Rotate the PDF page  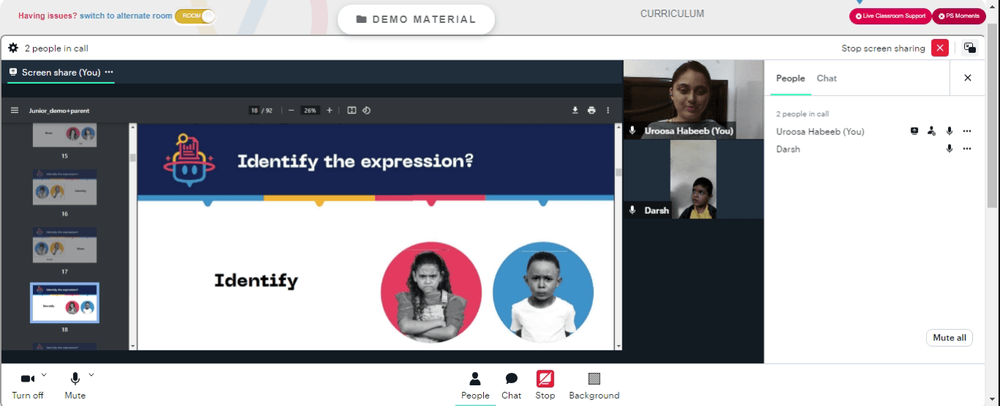pos(367,110)
